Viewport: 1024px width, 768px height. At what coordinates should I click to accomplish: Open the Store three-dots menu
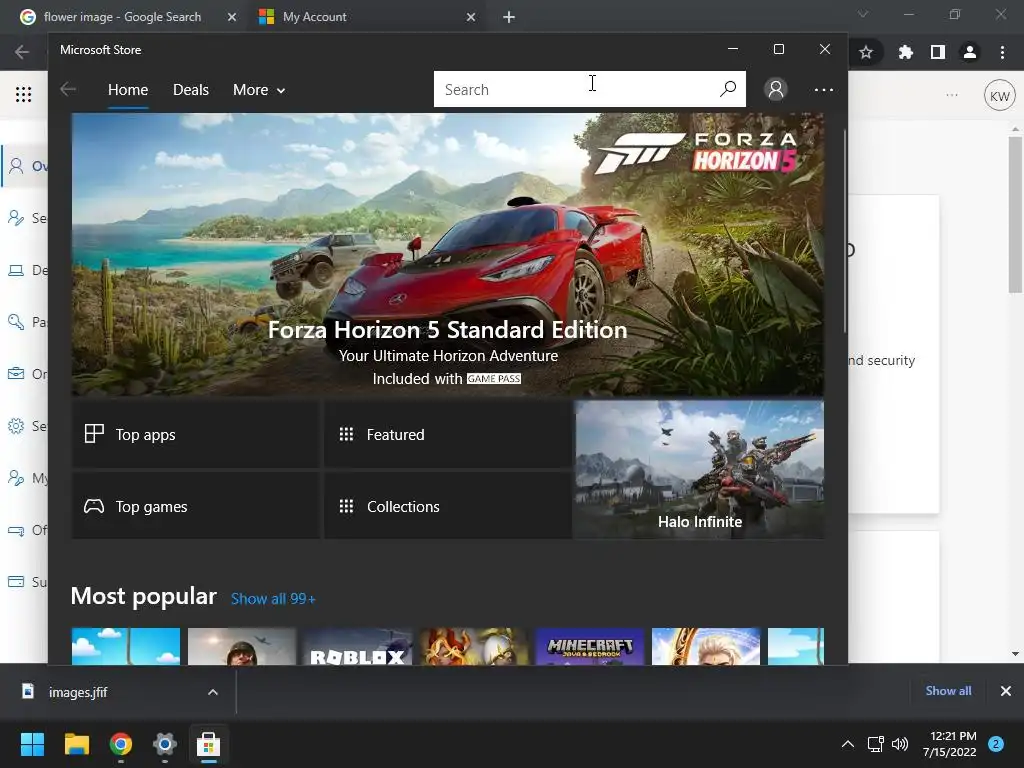click(824, 89)
